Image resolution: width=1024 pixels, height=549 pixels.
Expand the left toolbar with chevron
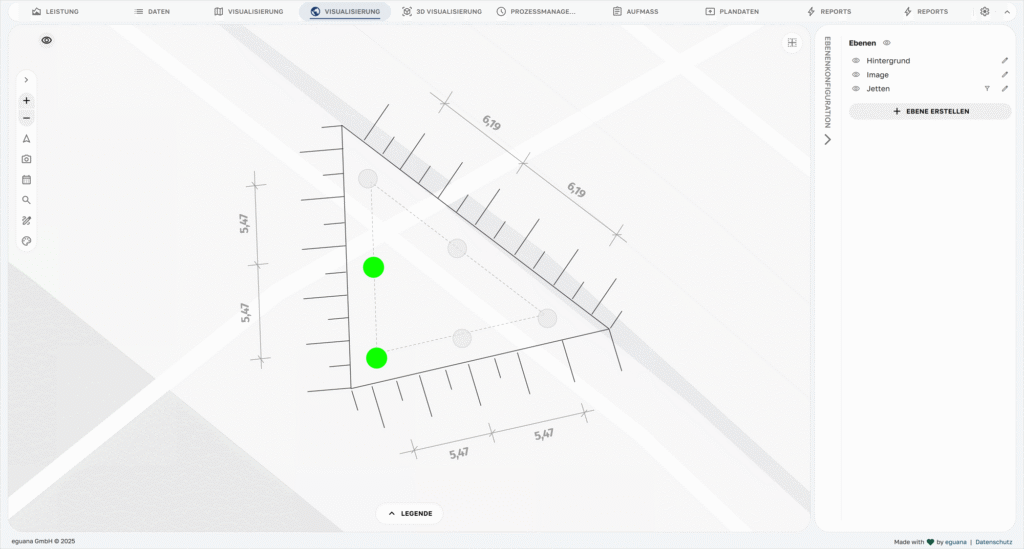(x=27, y=79)
